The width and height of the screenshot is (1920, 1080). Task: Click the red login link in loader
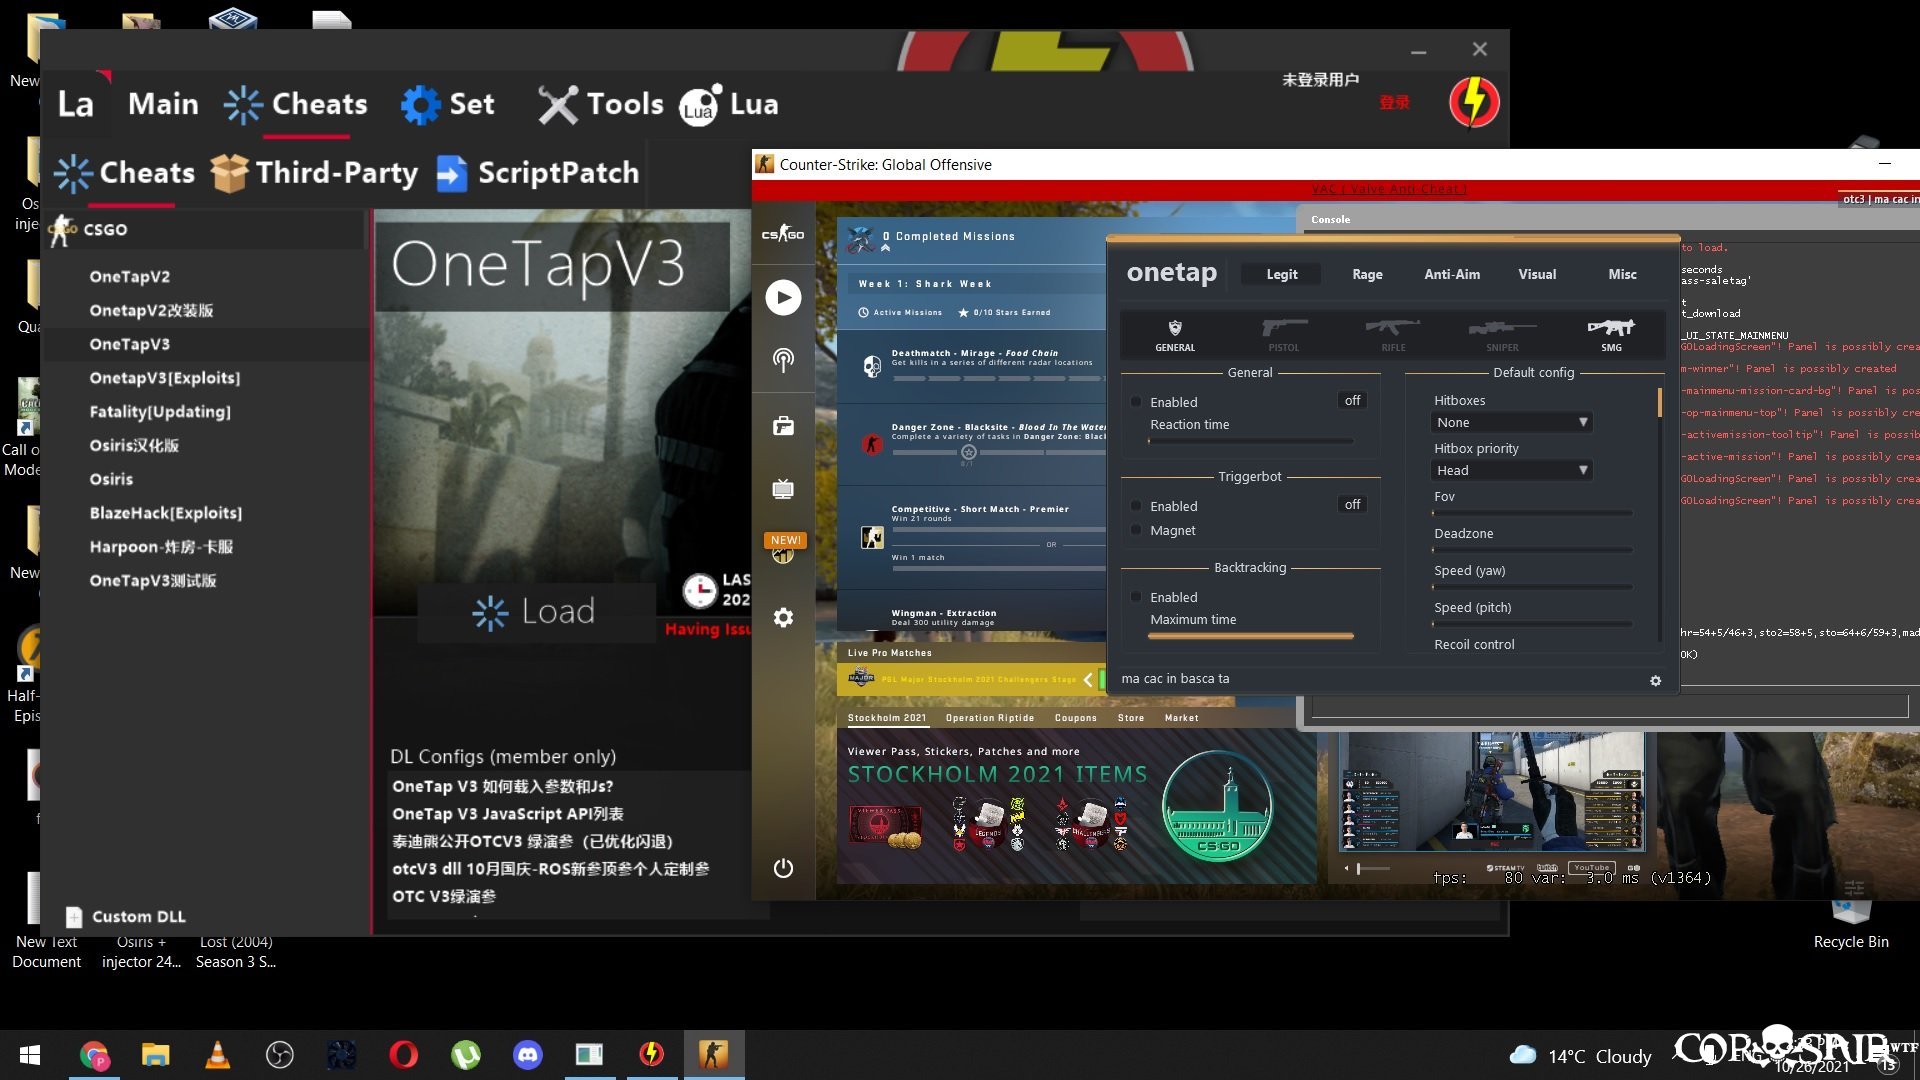[x=1394, y=102]
